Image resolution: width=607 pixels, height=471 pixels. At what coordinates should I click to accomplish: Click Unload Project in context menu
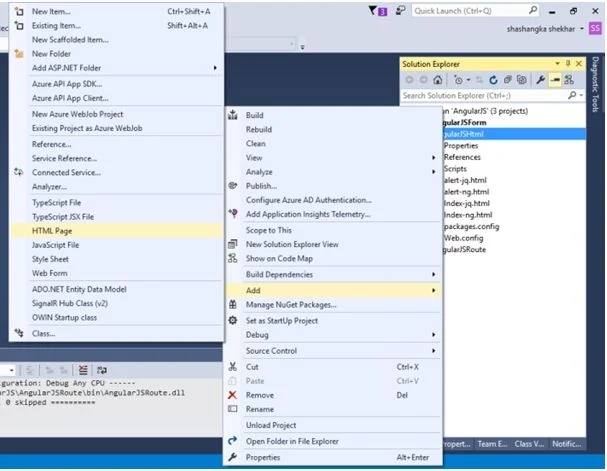coord(333,425)
